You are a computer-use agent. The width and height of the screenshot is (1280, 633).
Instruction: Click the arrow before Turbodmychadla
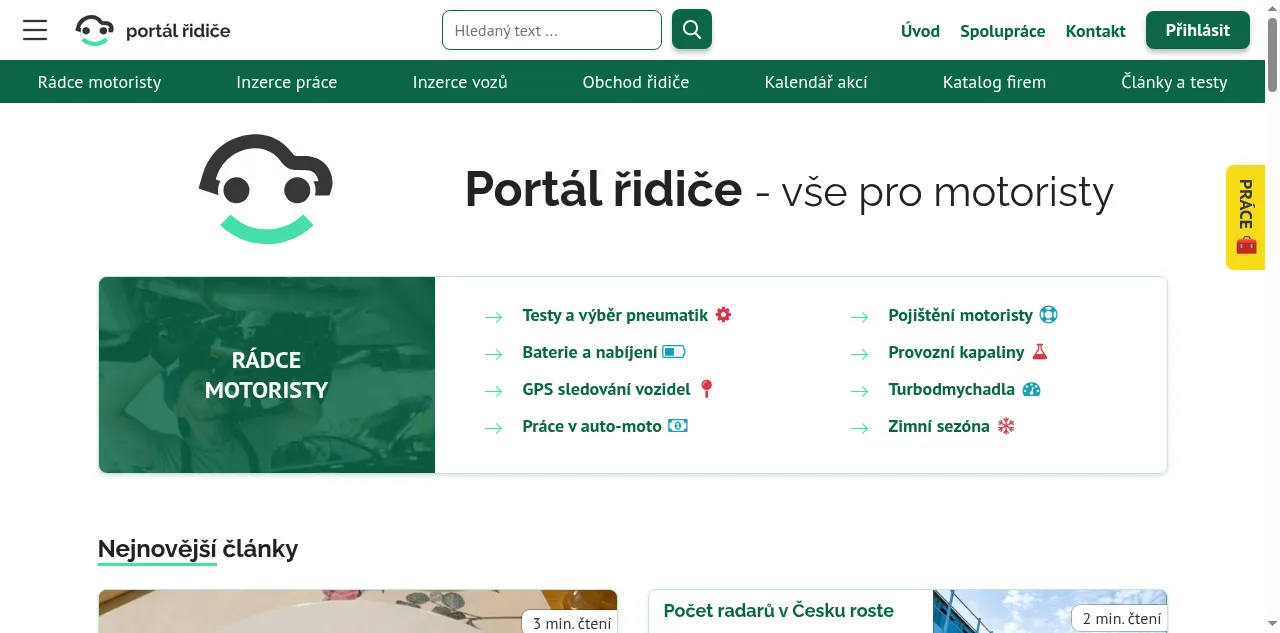860,391
